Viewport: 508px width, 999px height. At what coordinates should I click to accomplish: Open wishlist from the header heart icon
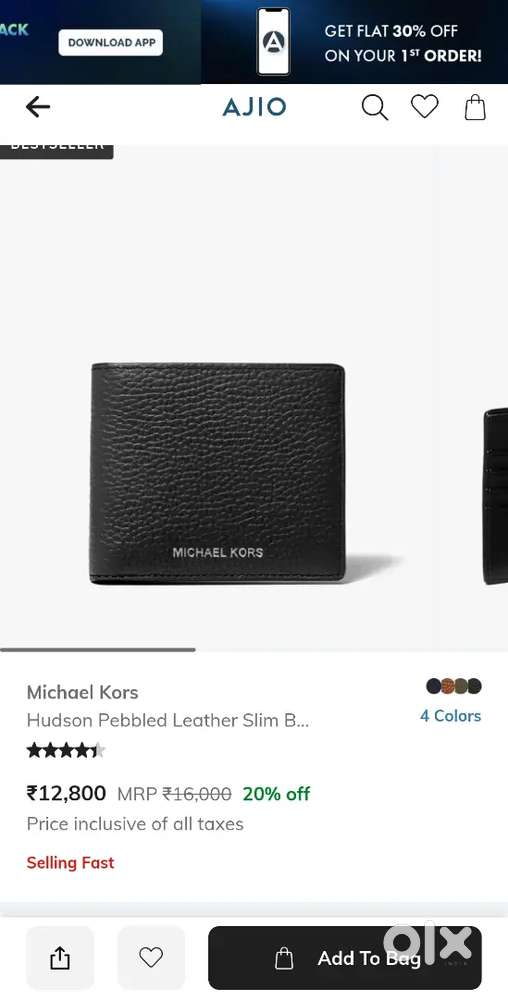[x=425, y=106]
